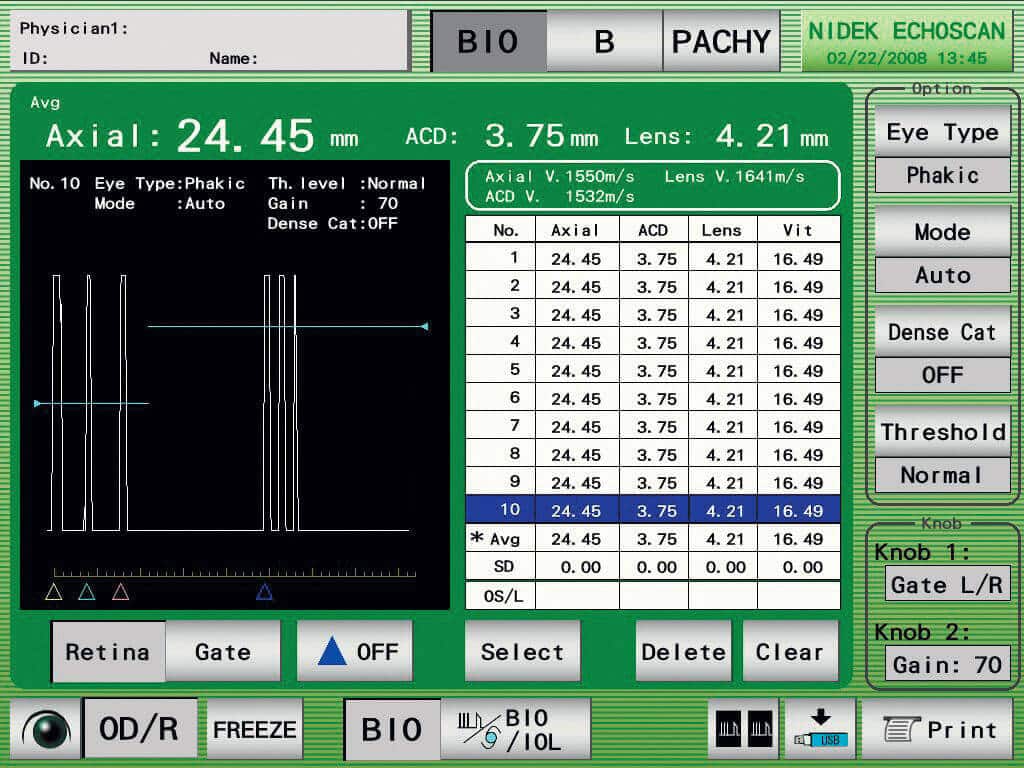
Task: Click the pink triangle marker below waveform
Action: 121,592
